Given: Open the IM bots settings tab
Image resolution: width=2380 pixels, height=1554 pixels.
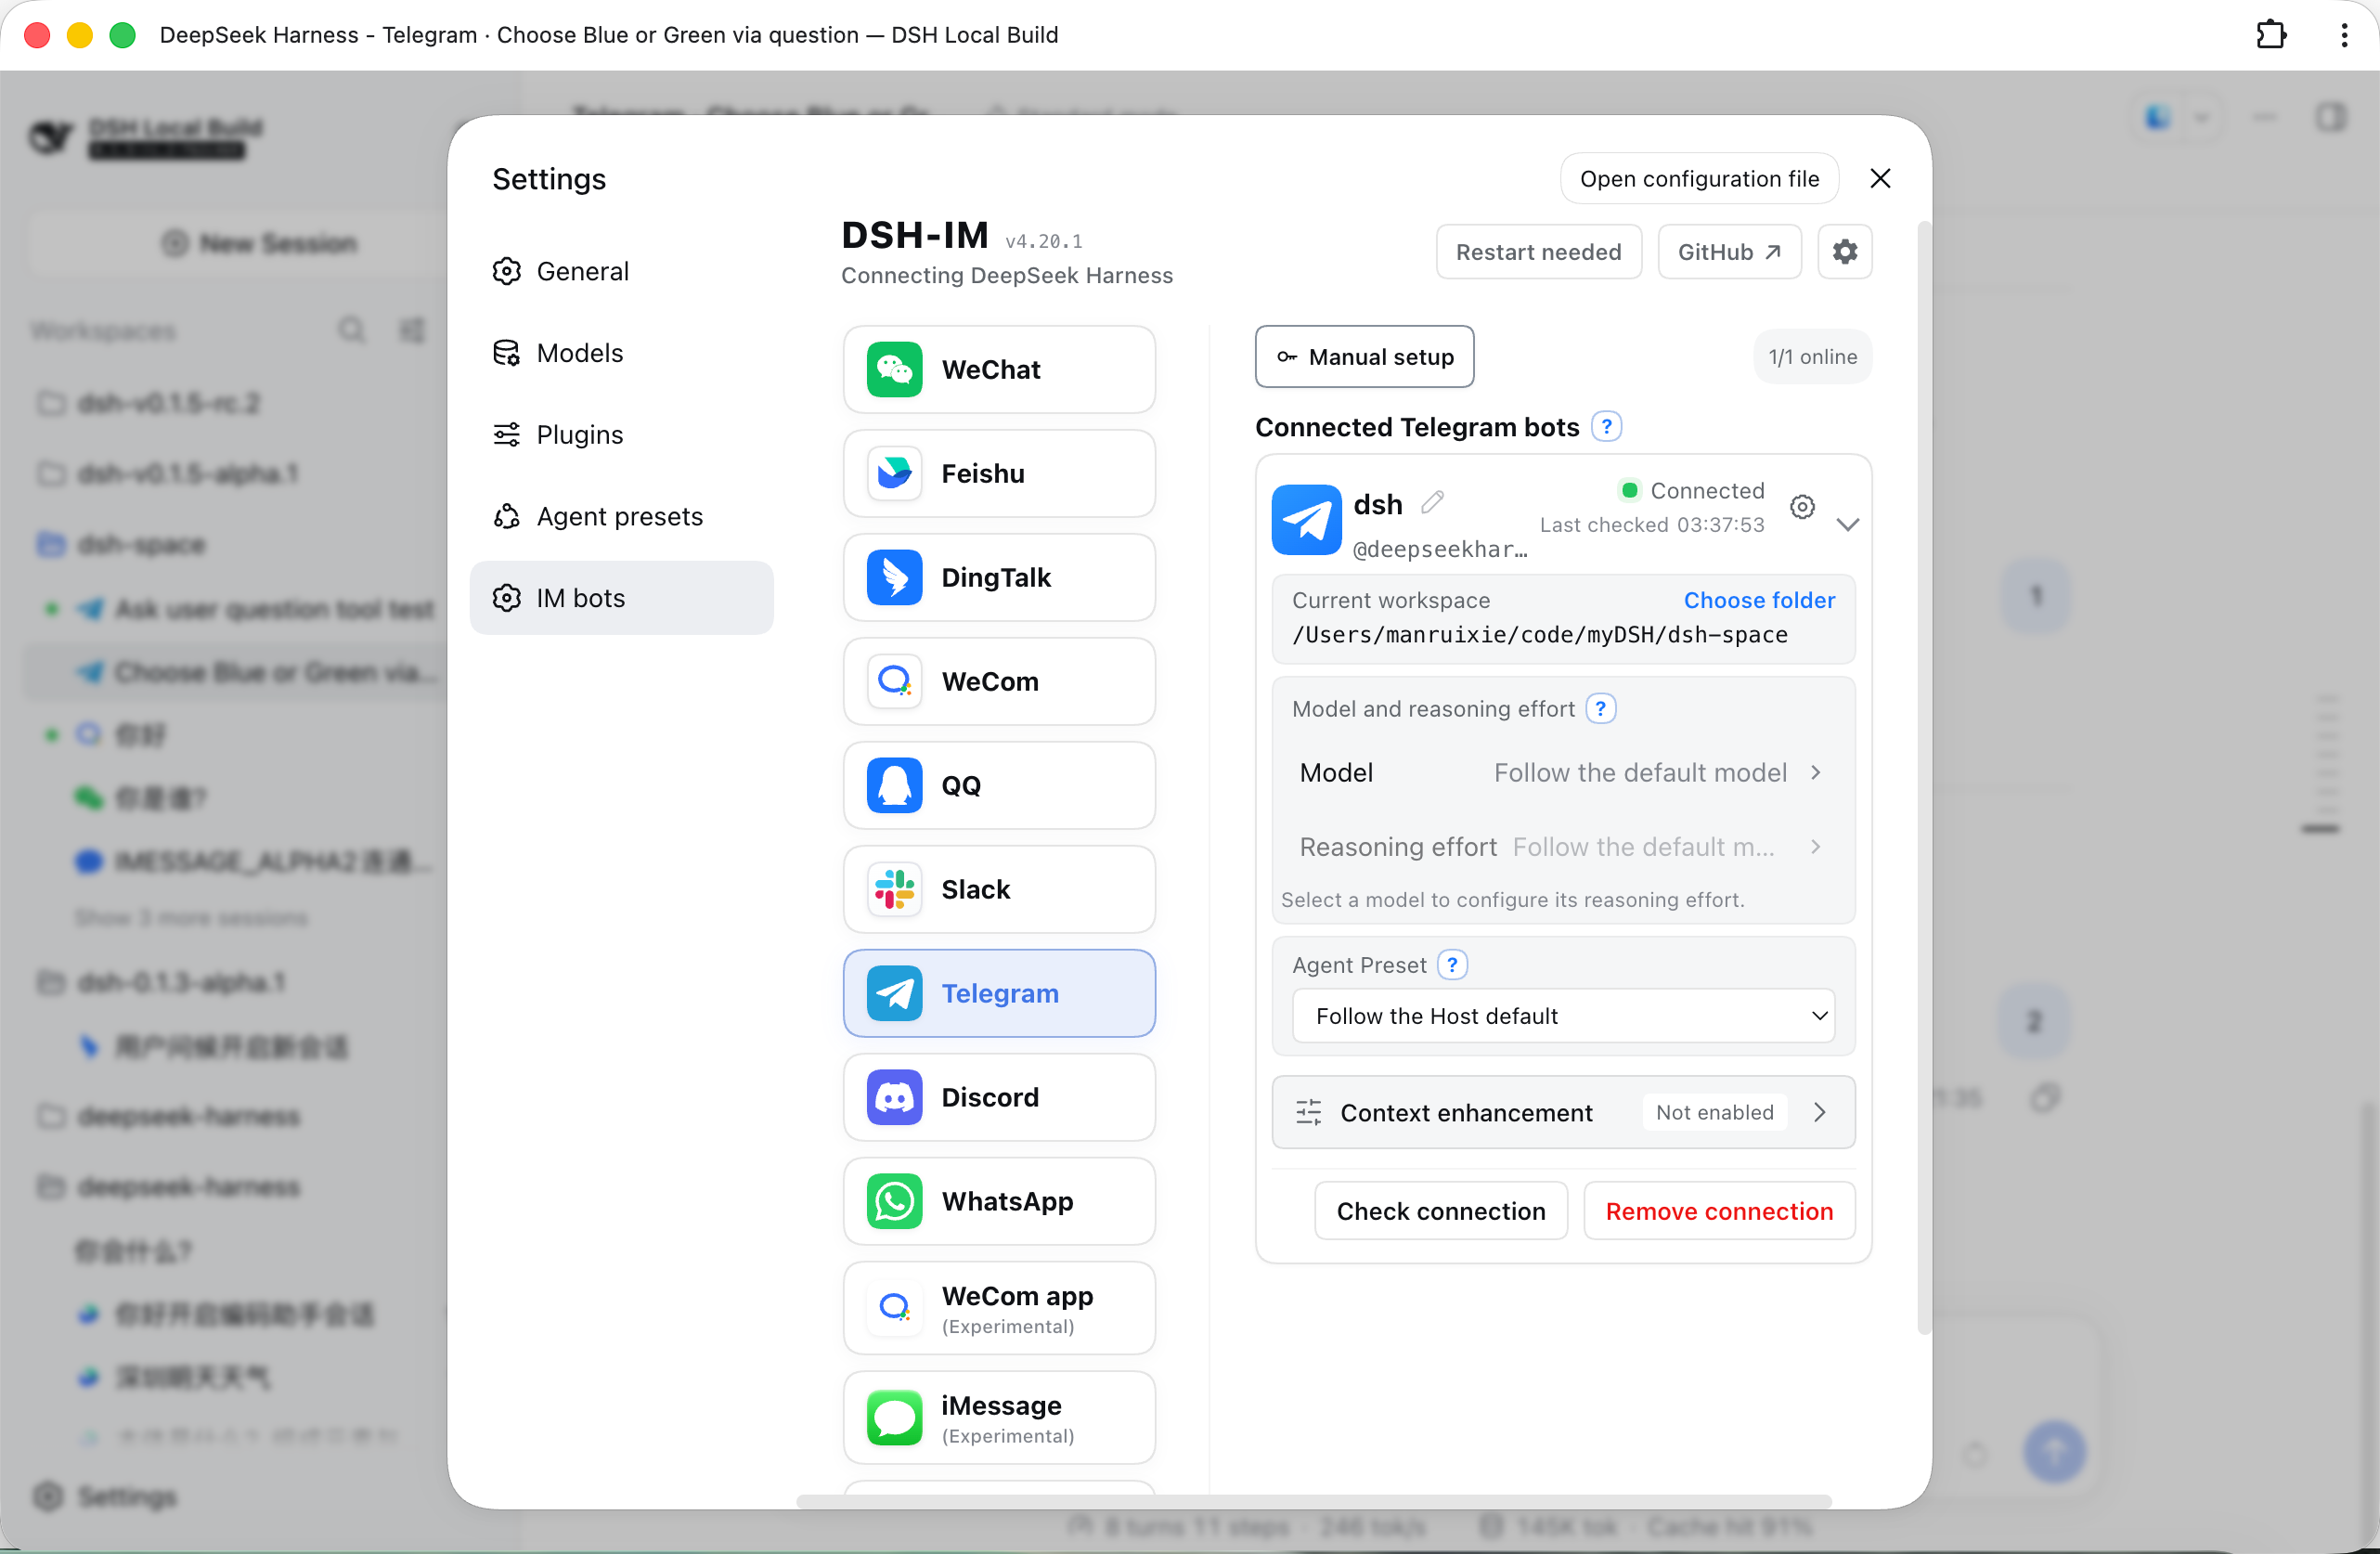Looking at the screenshot, I should pyautogui.click(x=621, y=598).
